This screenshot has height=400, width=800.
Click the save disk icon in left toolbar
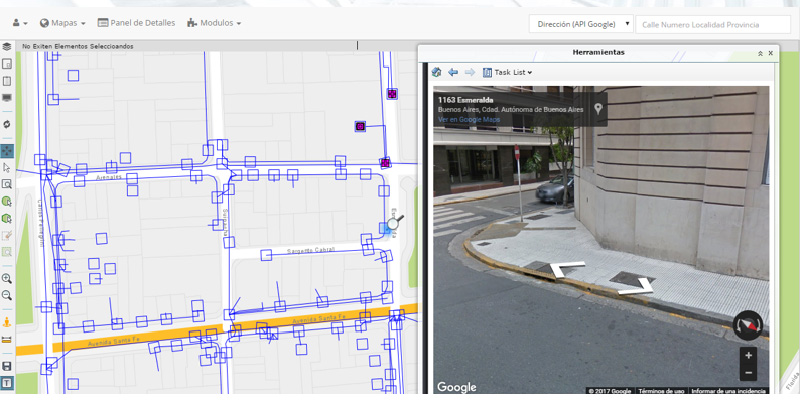[x=7, y=367]
